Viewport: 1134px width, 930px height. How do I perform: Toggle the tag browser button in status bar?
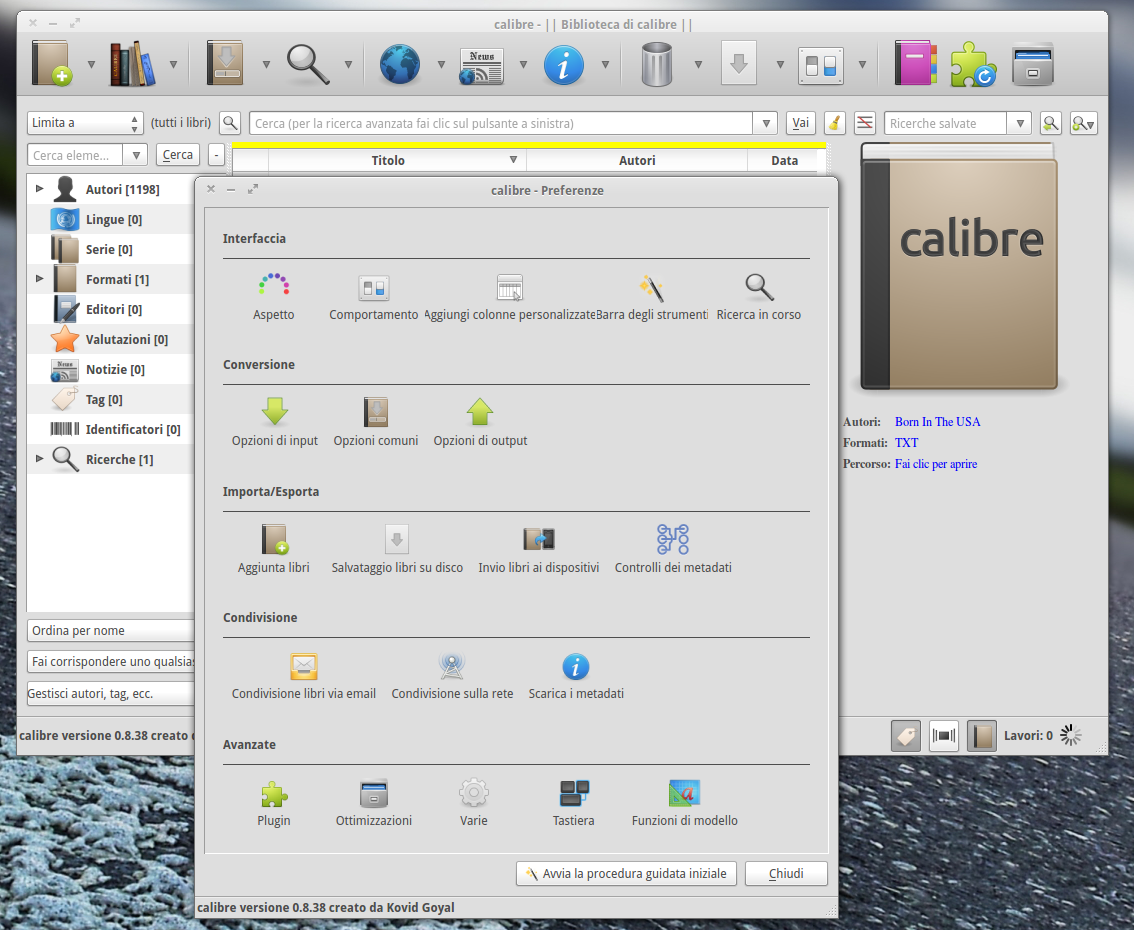tap(905, 736)
